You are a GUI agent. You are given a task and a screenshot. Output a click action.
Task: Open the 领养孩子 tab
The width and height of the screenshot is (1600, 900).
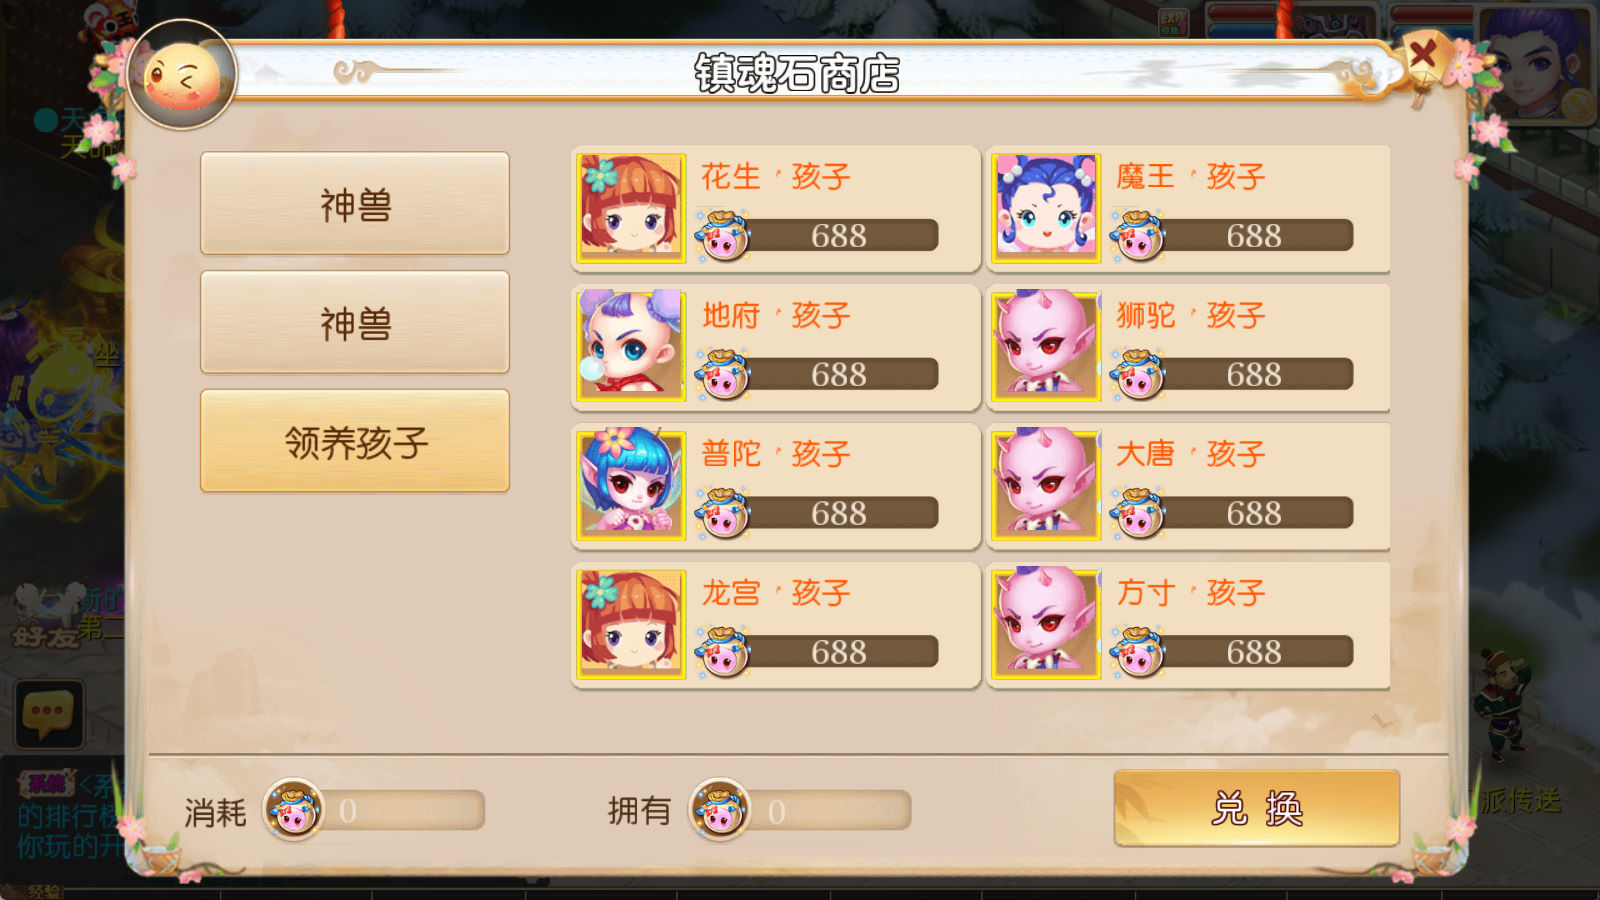(355, 441)
